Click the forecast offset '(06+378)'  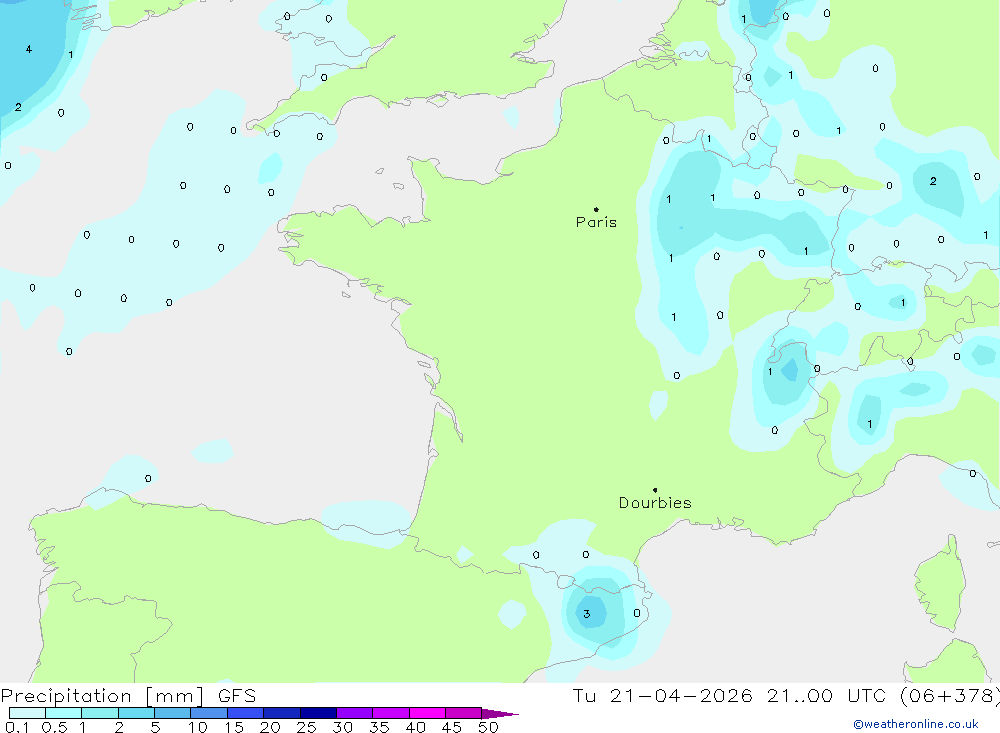[x=950, y=696]
